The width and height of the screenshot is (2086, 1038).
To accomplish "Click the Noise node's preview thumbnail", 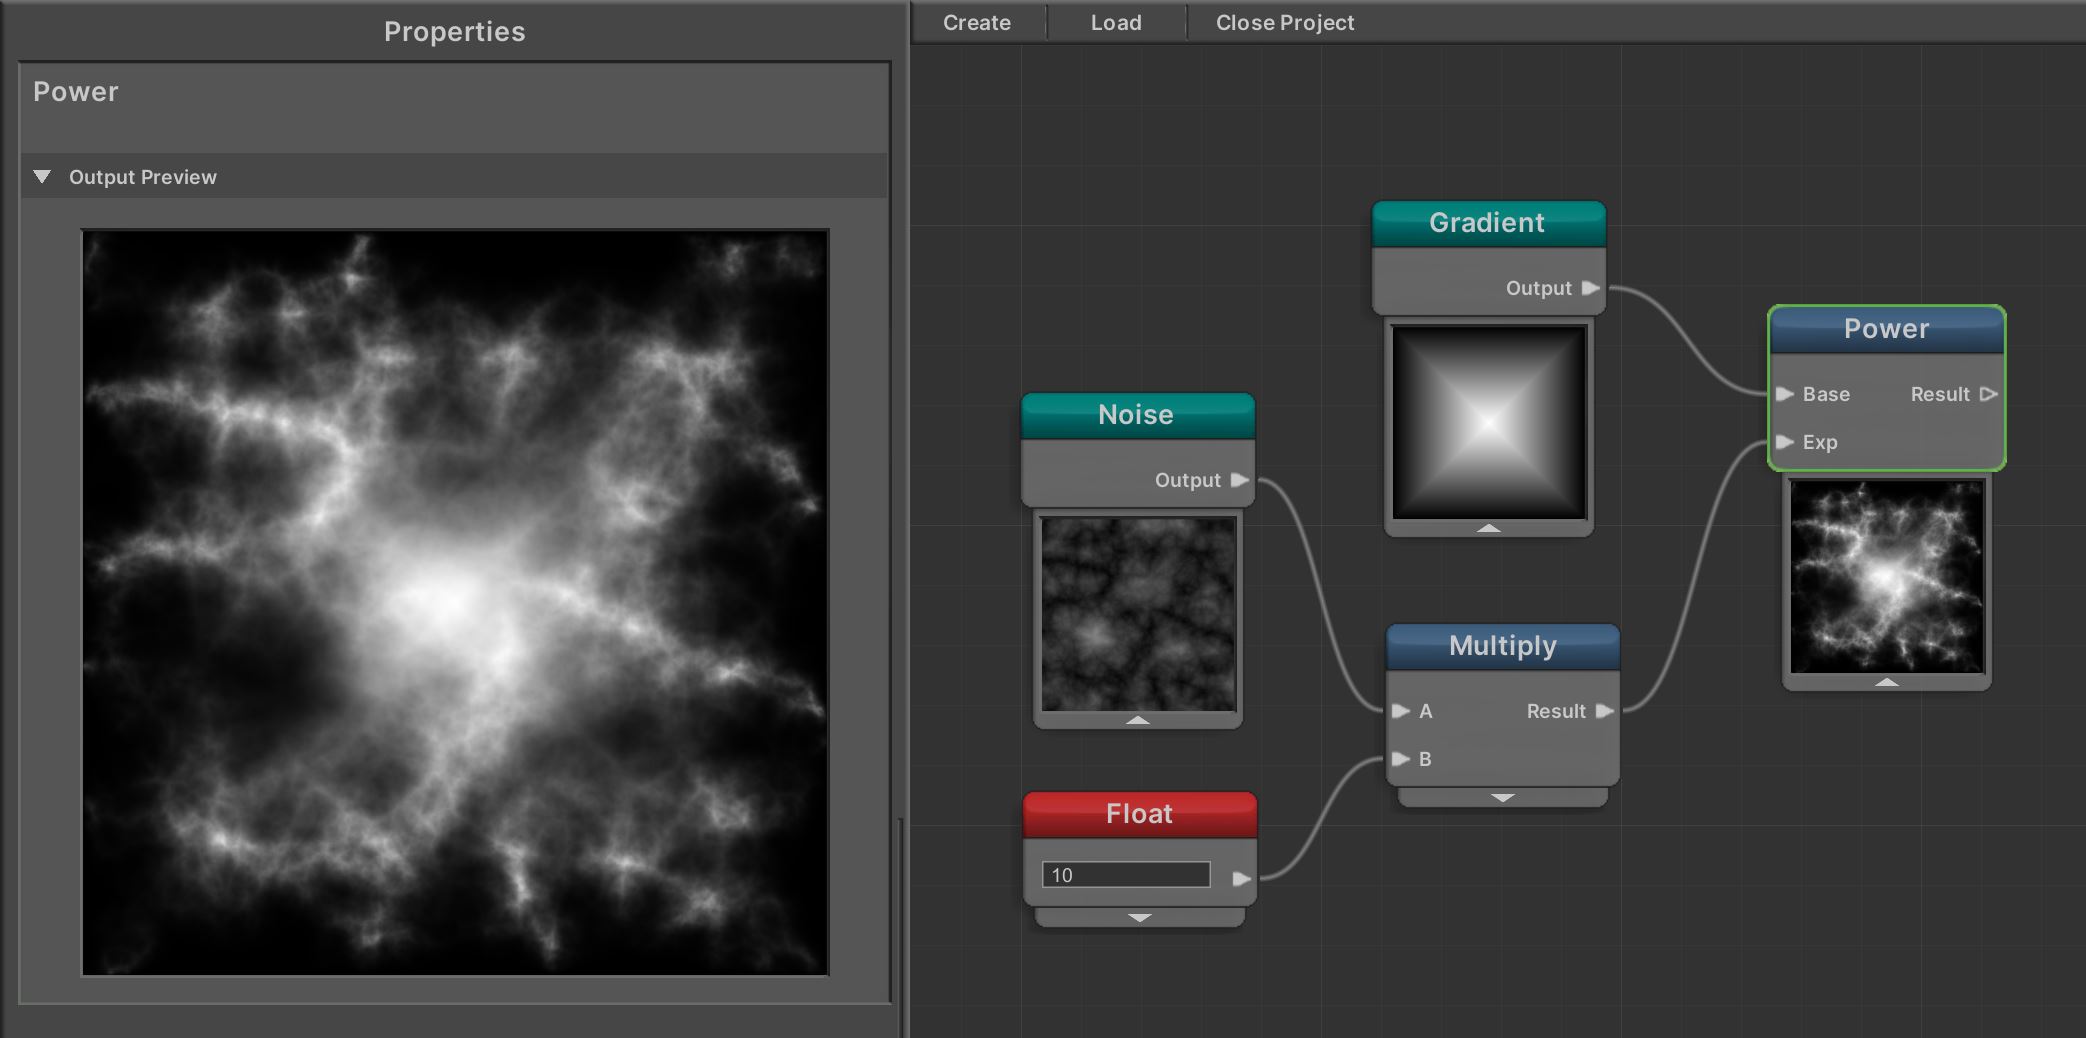I will [x=1137, y=617].
